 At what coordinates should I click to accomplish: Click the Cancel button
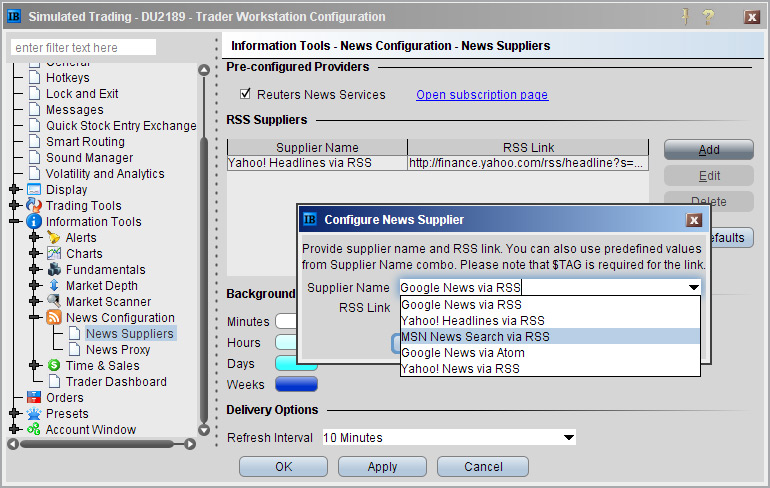(x=483, y=466)
